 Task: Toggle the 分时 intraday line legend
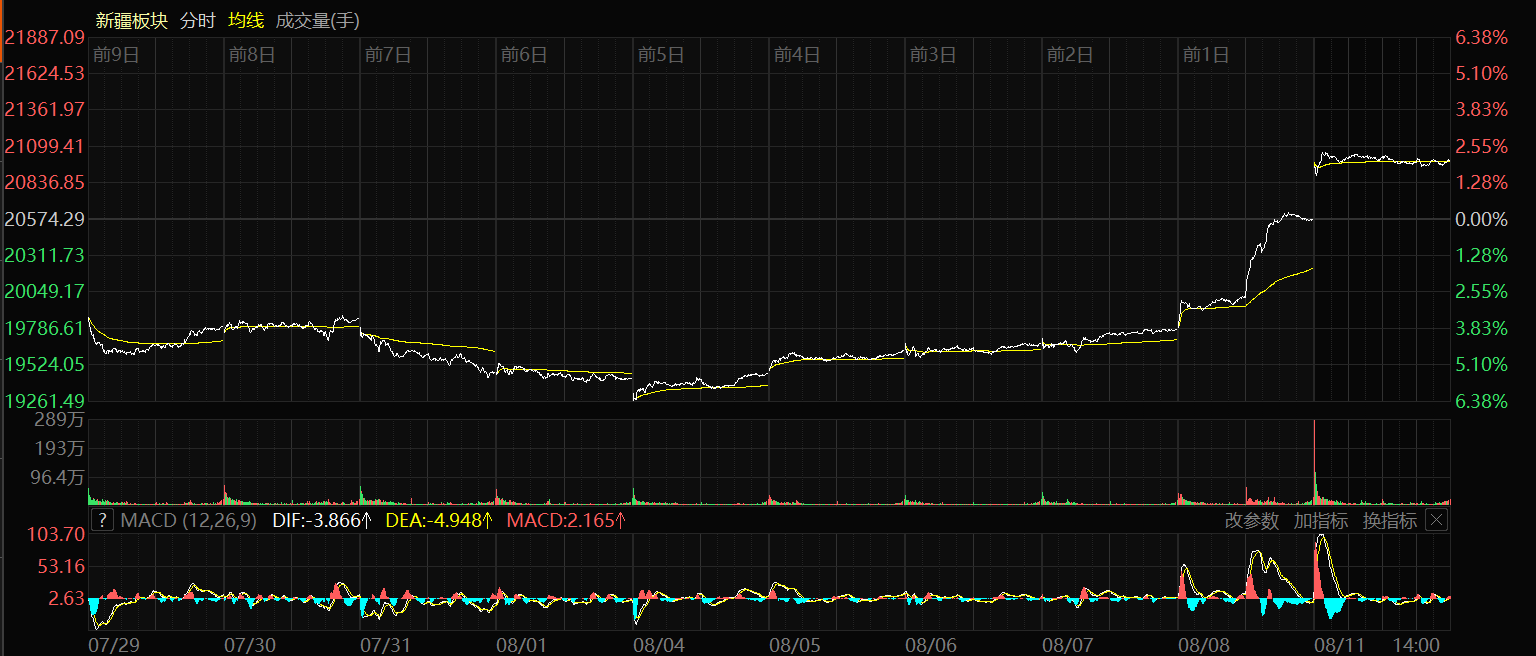point(197,20)
